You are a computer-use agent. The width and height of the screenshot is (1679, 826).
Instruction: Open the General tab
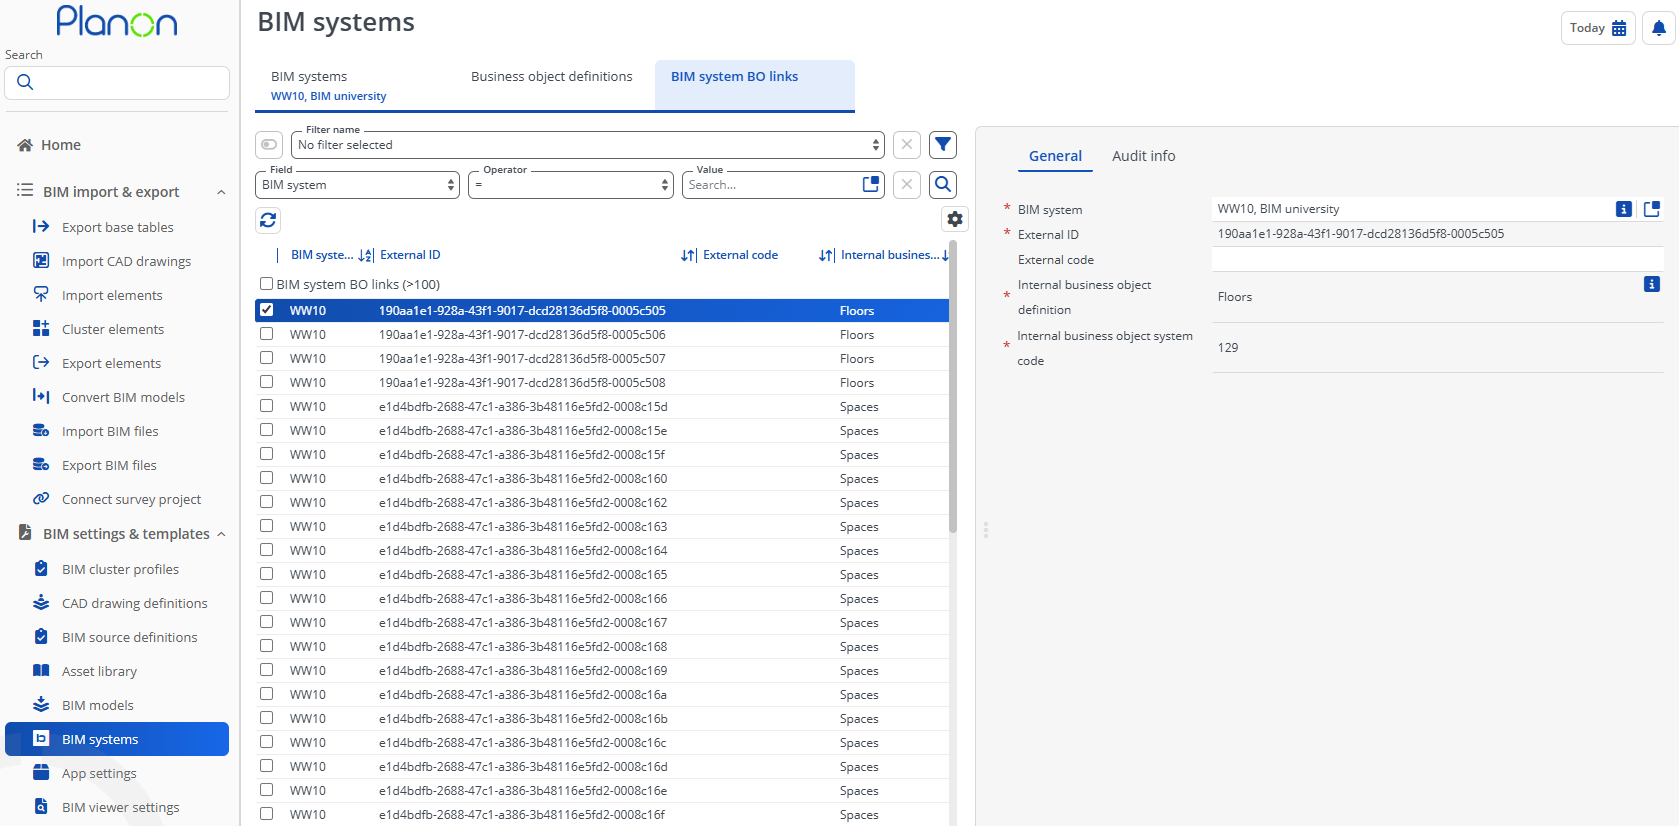click(1055, 156)
